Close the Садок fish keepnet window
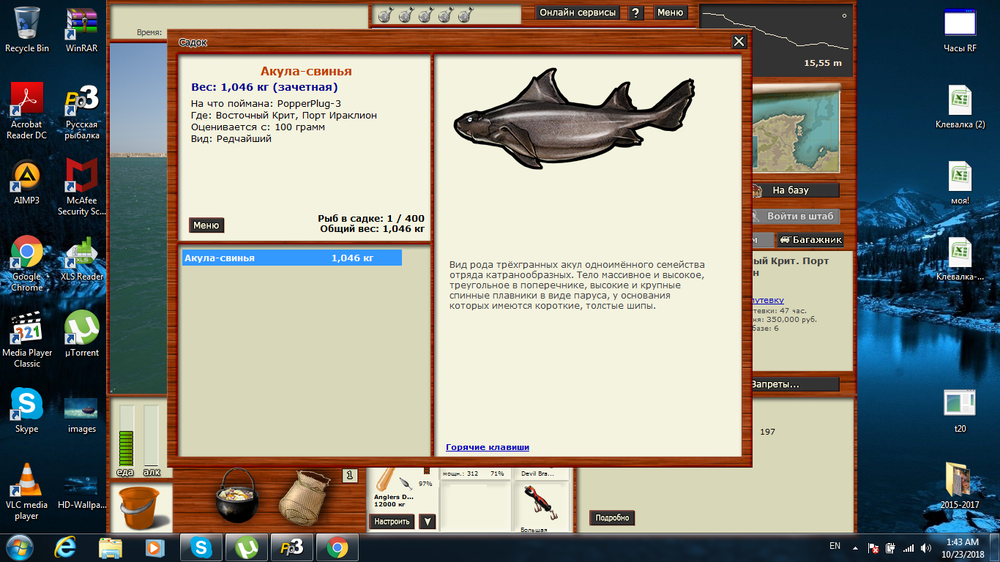The width and height of the screenshot is (1000, 562). click(739, 42)
